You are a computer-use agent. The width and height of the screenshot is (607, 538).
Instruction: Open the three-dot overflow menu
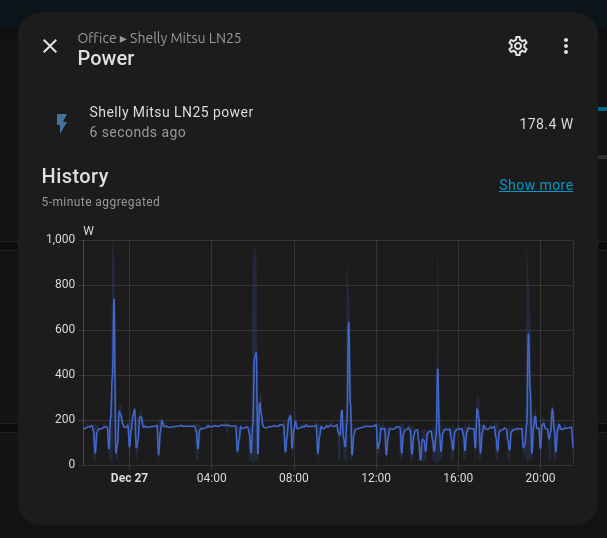[565, 46]
